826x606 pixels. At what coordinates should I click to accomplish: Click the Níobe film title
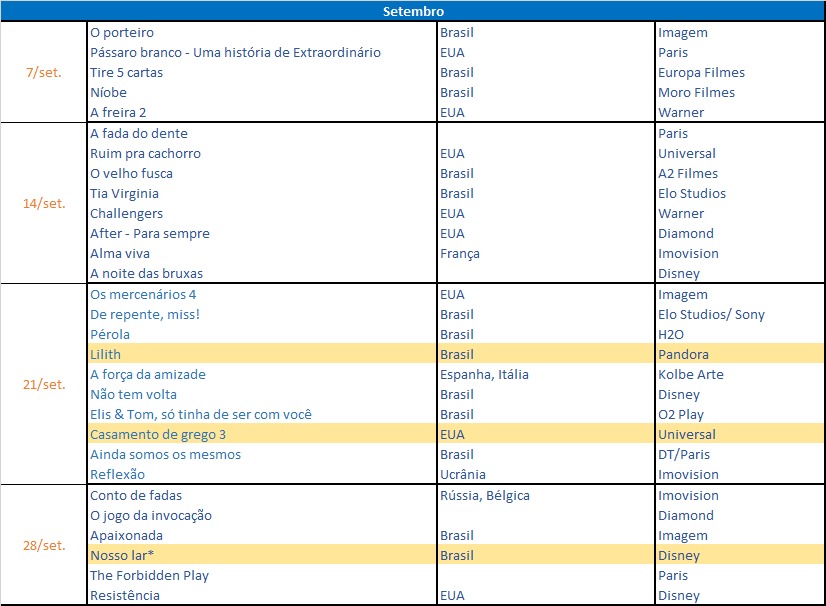(109, 92)
